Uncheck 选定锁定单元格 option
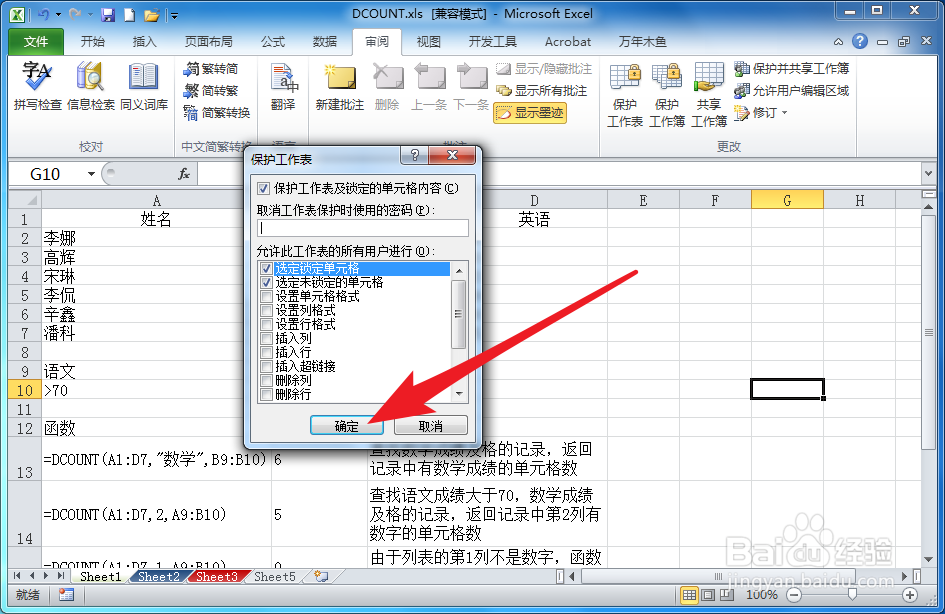Viewport: 945px width, 614px height. point(266,269)
